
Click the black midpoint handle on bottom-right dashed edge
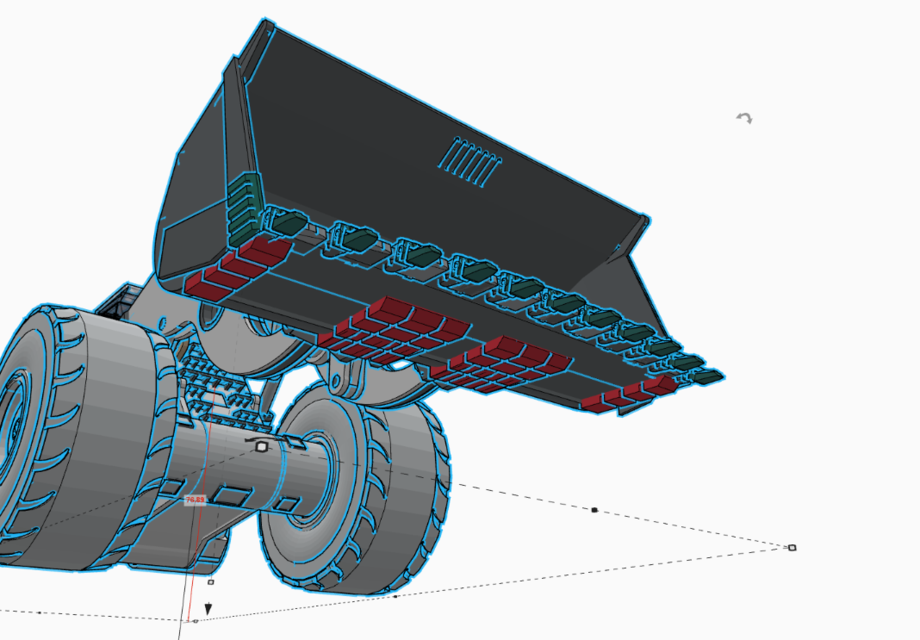(x=395, y=597)
